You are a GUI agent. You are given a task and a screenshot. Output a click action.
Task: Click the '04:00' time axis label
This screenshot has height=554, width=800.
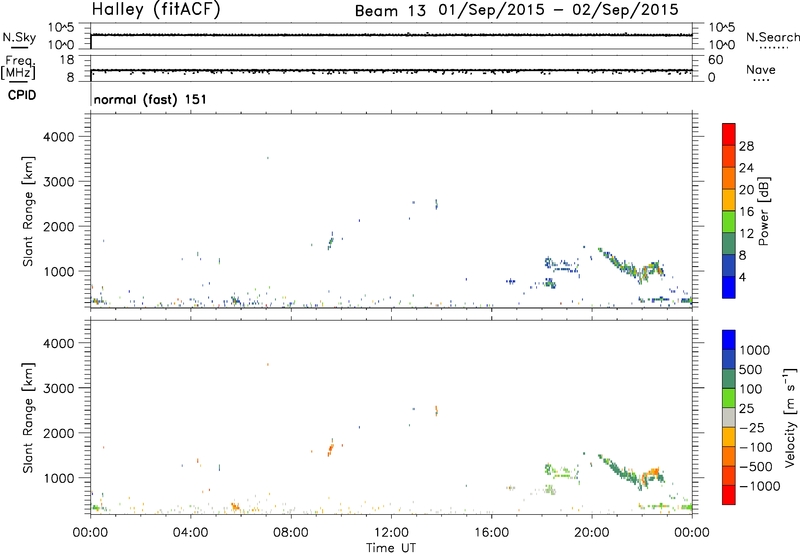point(190,533)
